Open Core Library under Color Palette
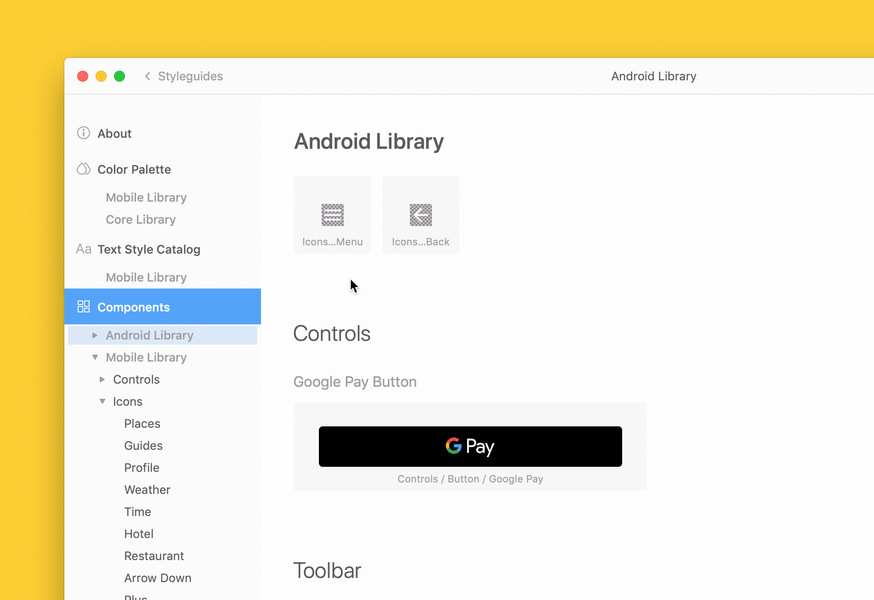This screenshot has height=600, width=874. pyautogui.click(x=140, y=219)
